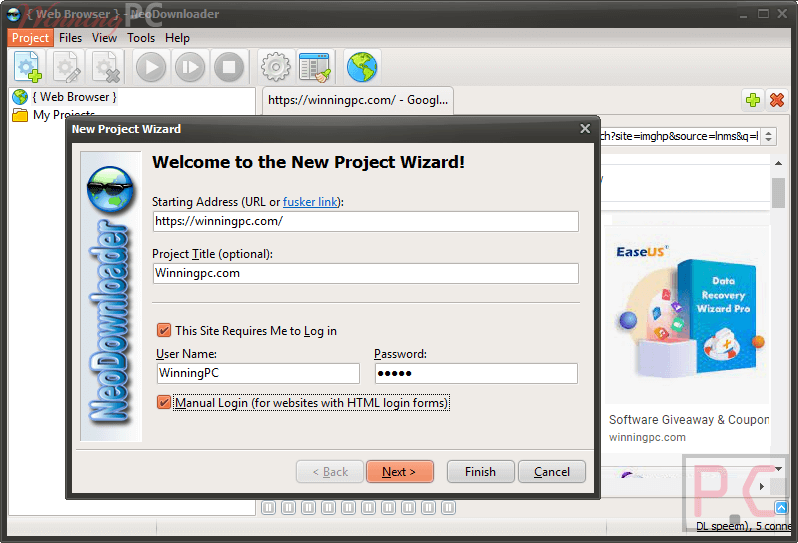Open the Files menu
This screenshot has height=543, width=798.
coord(70,38)
